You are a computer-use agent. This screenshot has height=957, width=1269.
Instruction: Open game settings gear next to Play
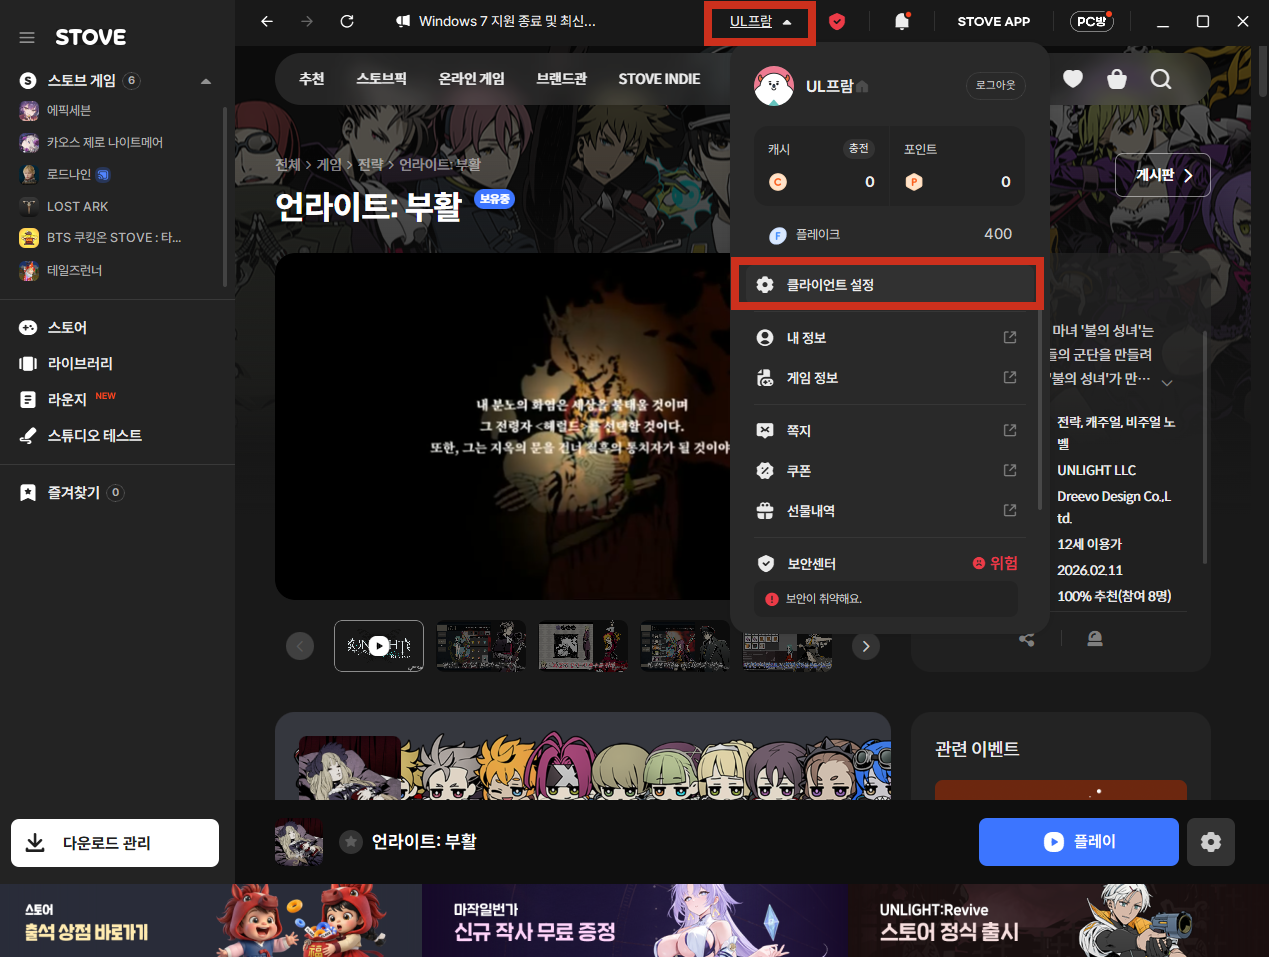tap(1210, 842)
